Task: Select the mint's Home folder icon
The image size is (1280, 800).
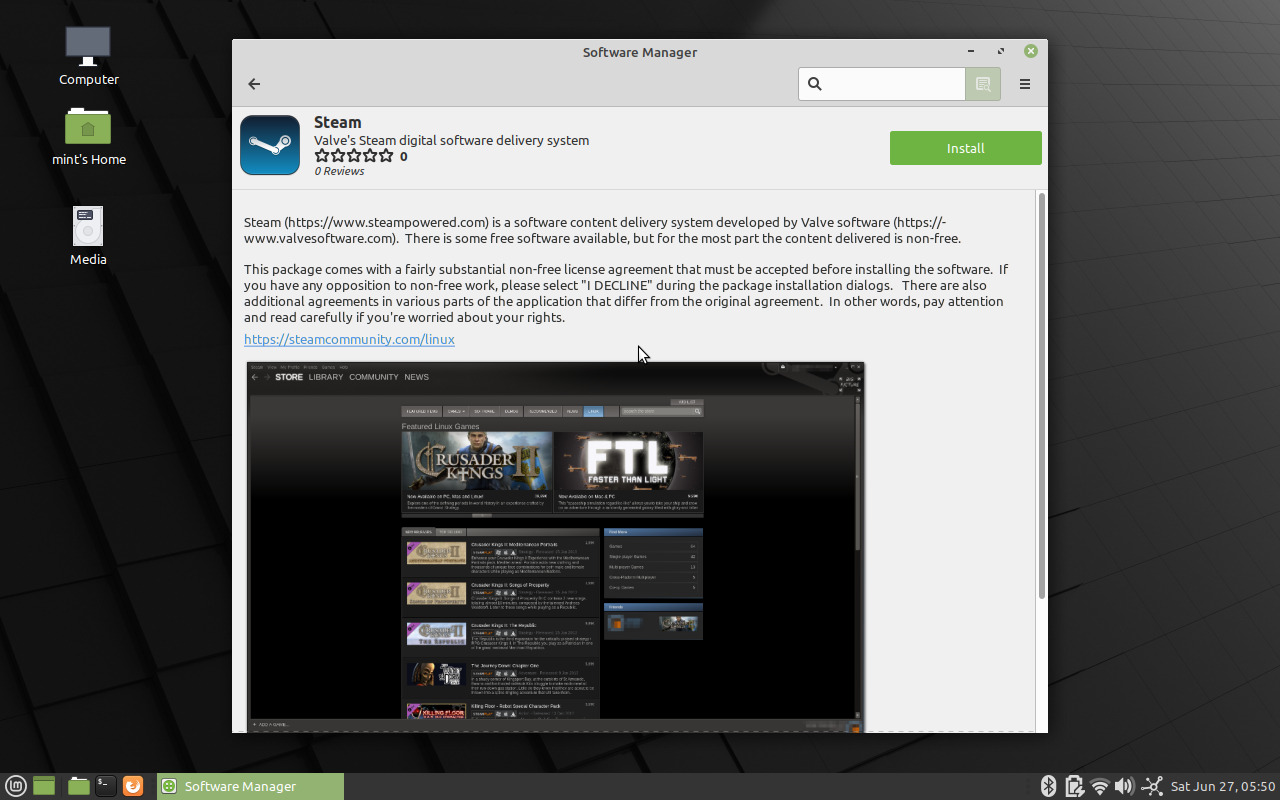Action: pyautogui.click(x=88, y=136)
